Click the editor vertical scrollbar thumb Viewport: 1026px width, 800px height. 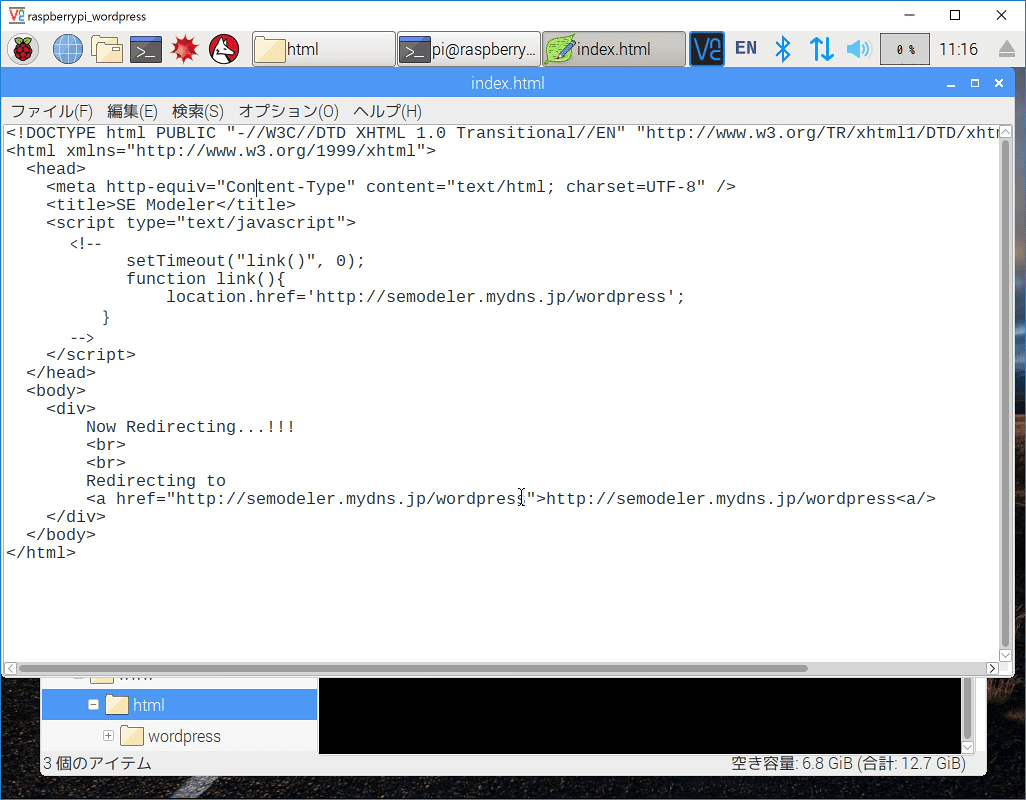(x=1005, y=393)
